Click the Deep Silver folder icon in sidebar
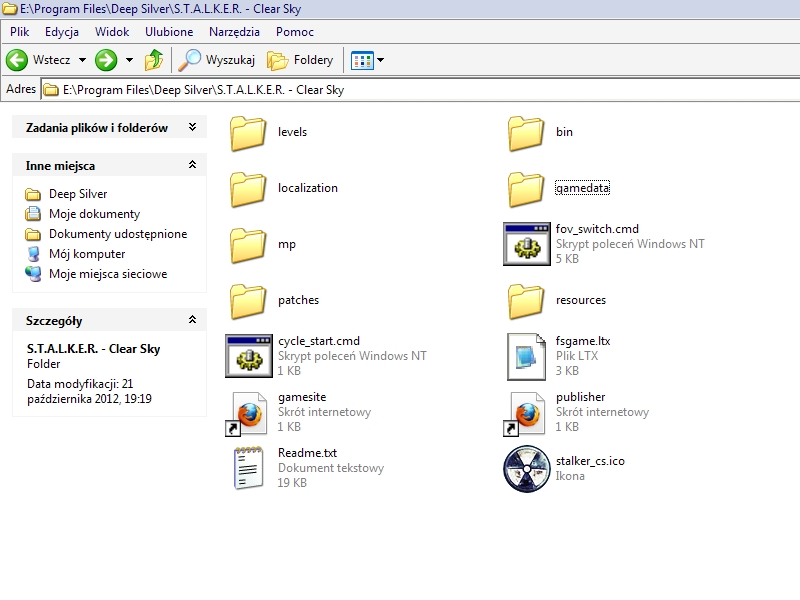The height and width of the screenshot is (600, 800). [33, 194]
